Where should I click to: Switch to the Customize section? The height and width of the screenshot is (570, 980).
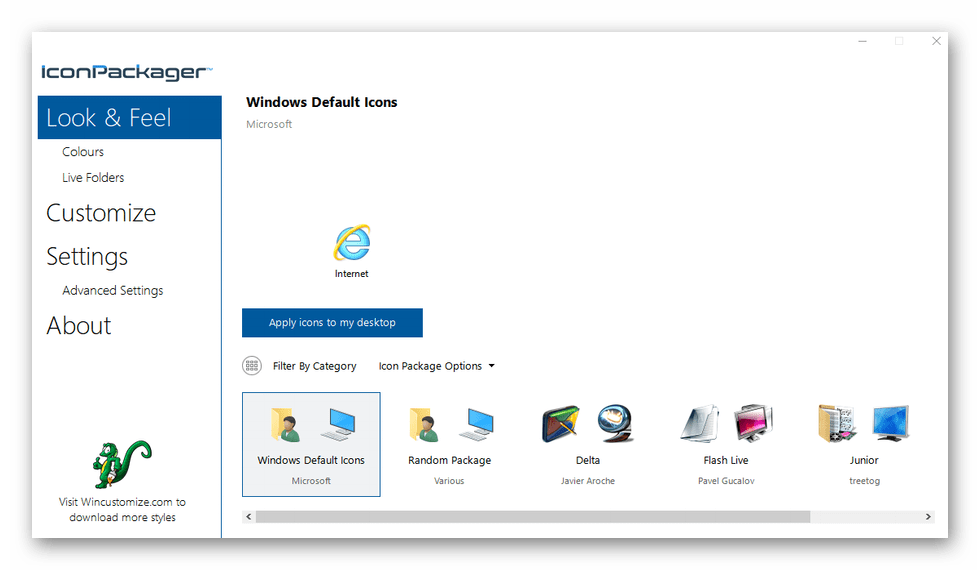101,213
